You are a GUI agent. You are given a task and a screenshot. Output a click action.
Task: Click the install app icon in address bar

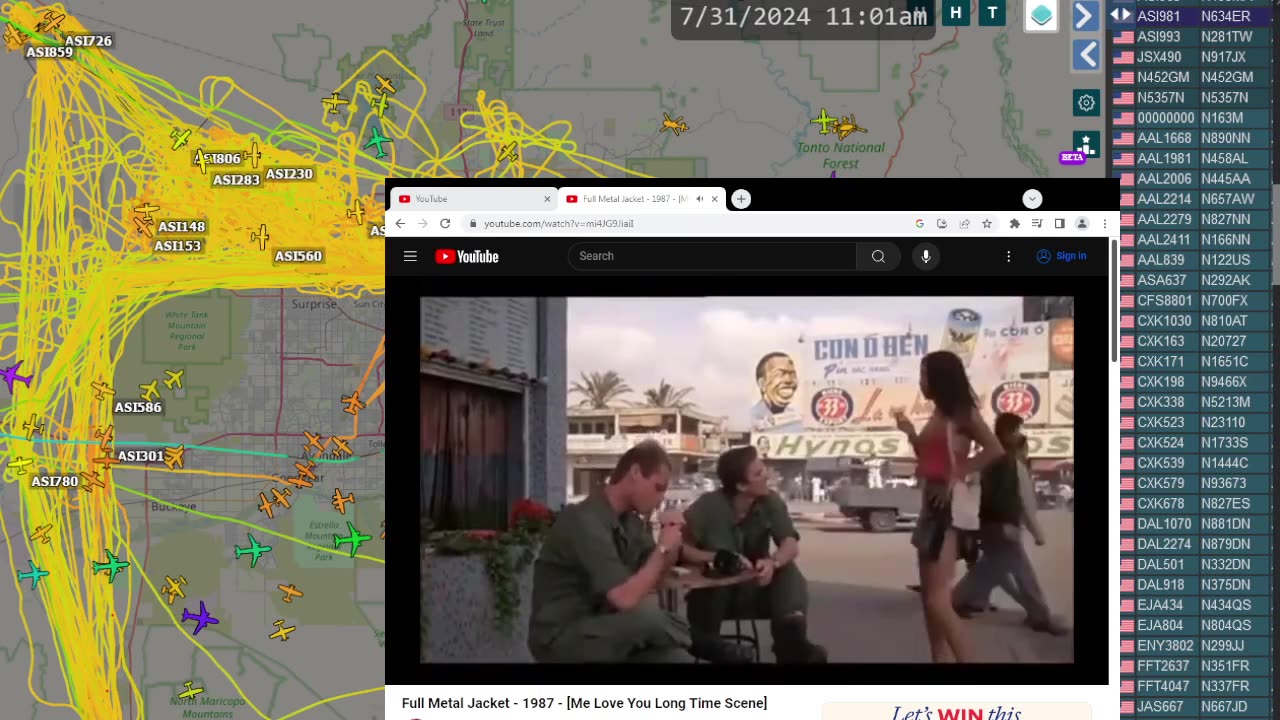tap(942, 224)
